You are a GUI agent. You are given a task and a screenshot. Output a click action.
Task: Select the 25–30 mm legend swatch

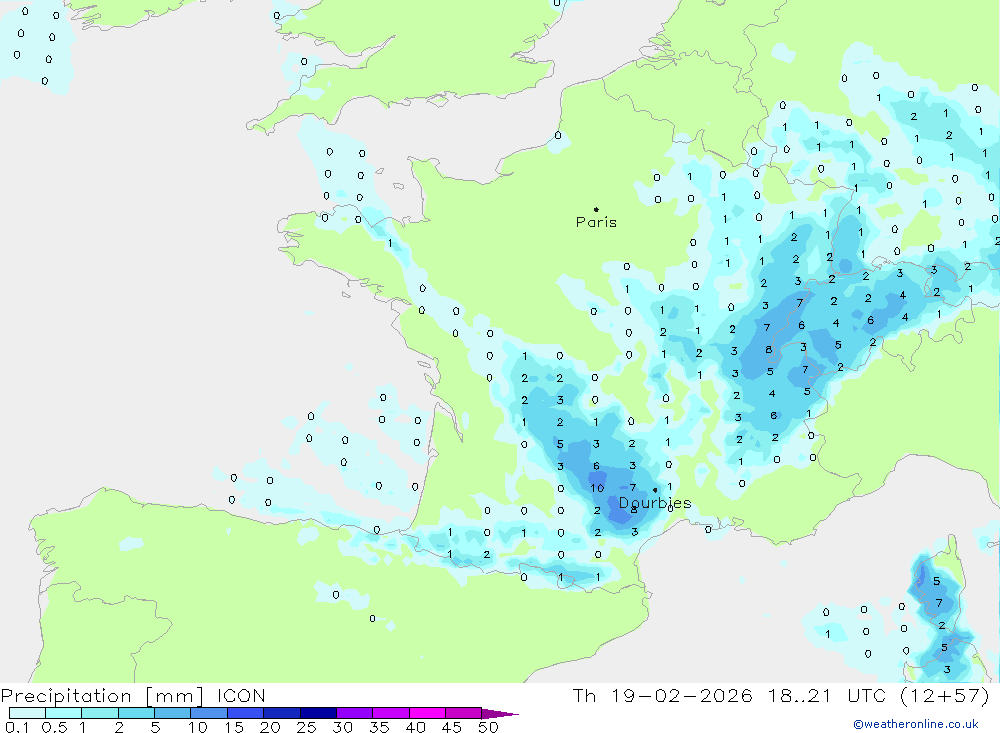318,713
